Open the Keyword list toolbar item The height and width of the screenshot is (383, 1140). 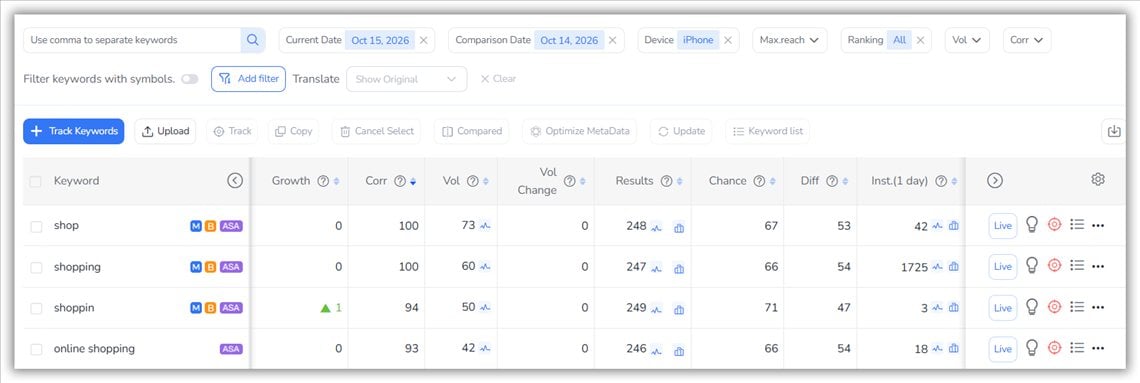click(x=768, y=131)
